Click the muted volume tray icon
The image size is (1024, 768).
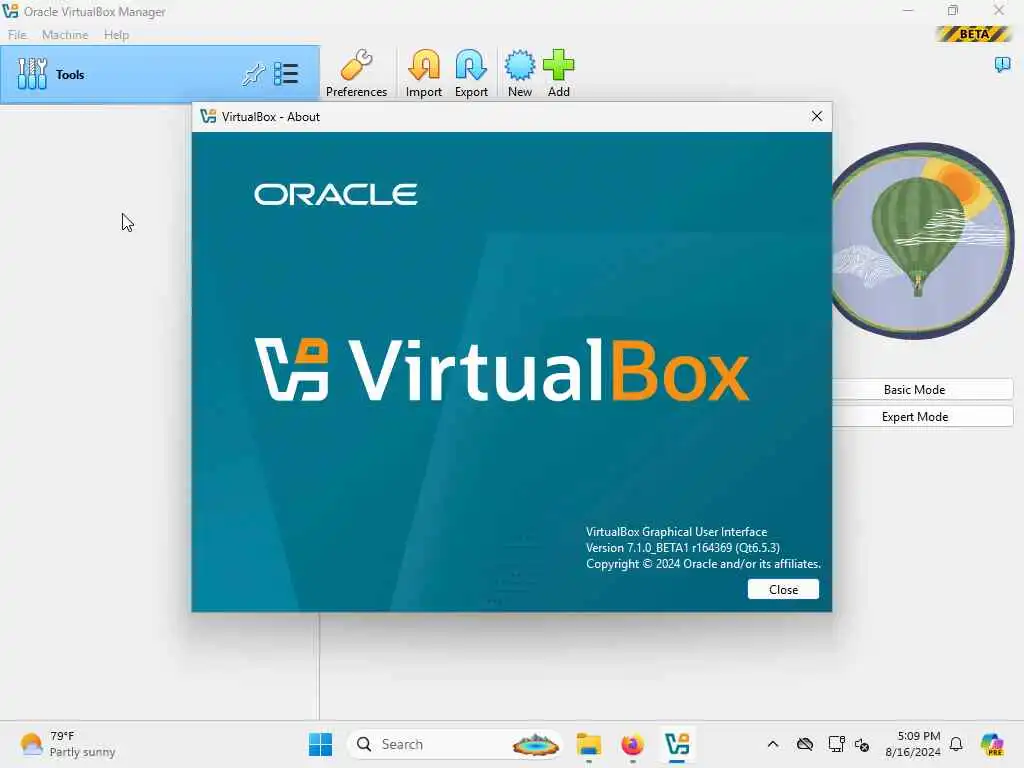(862, 744)
